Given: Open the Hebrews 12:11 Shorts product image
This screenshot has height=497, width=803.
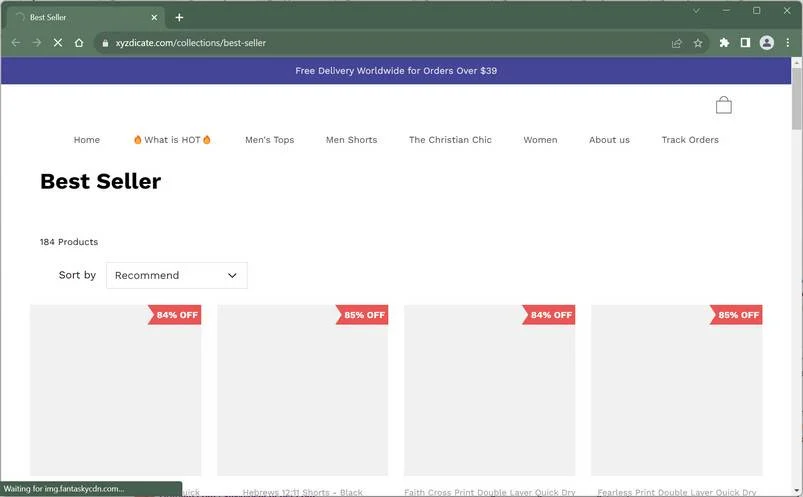Looking at the screenshot, I should click(303, 390).
